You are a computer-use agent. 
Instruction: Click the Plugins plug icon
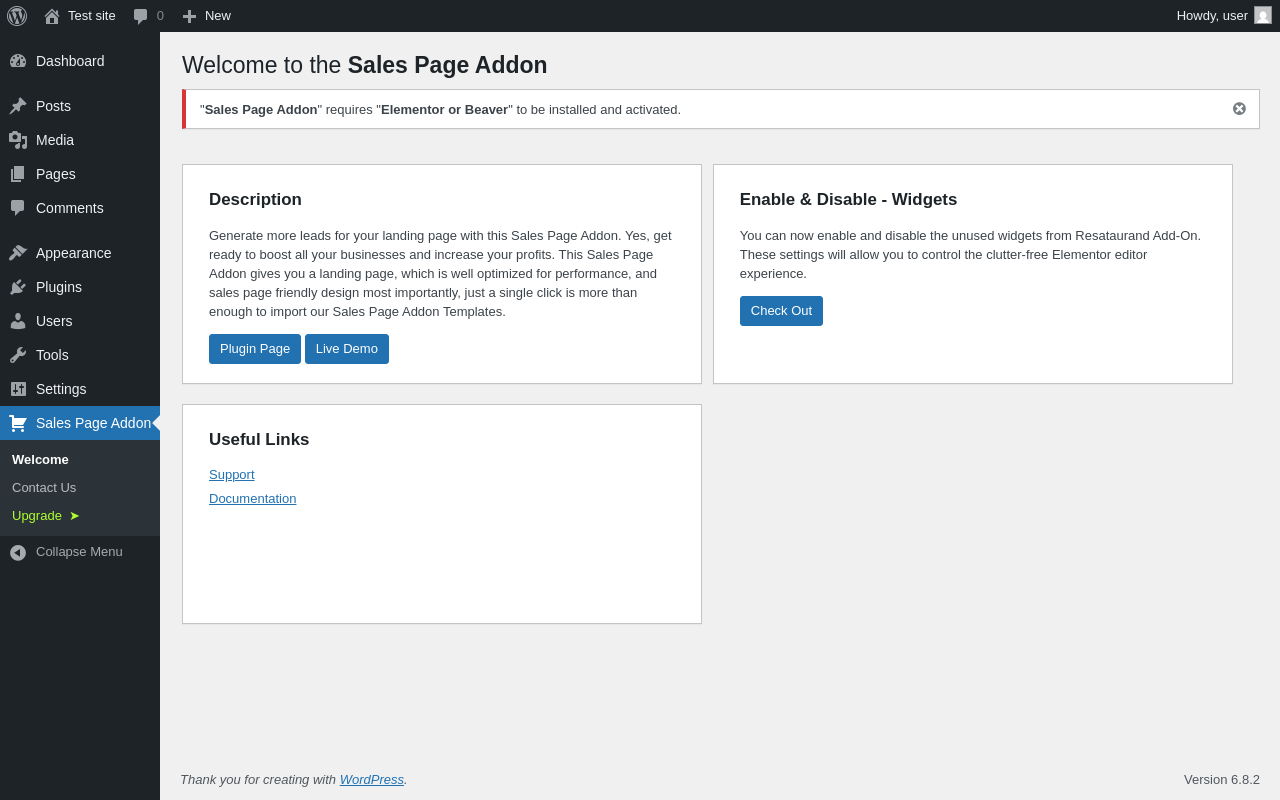tap(18, 287)
